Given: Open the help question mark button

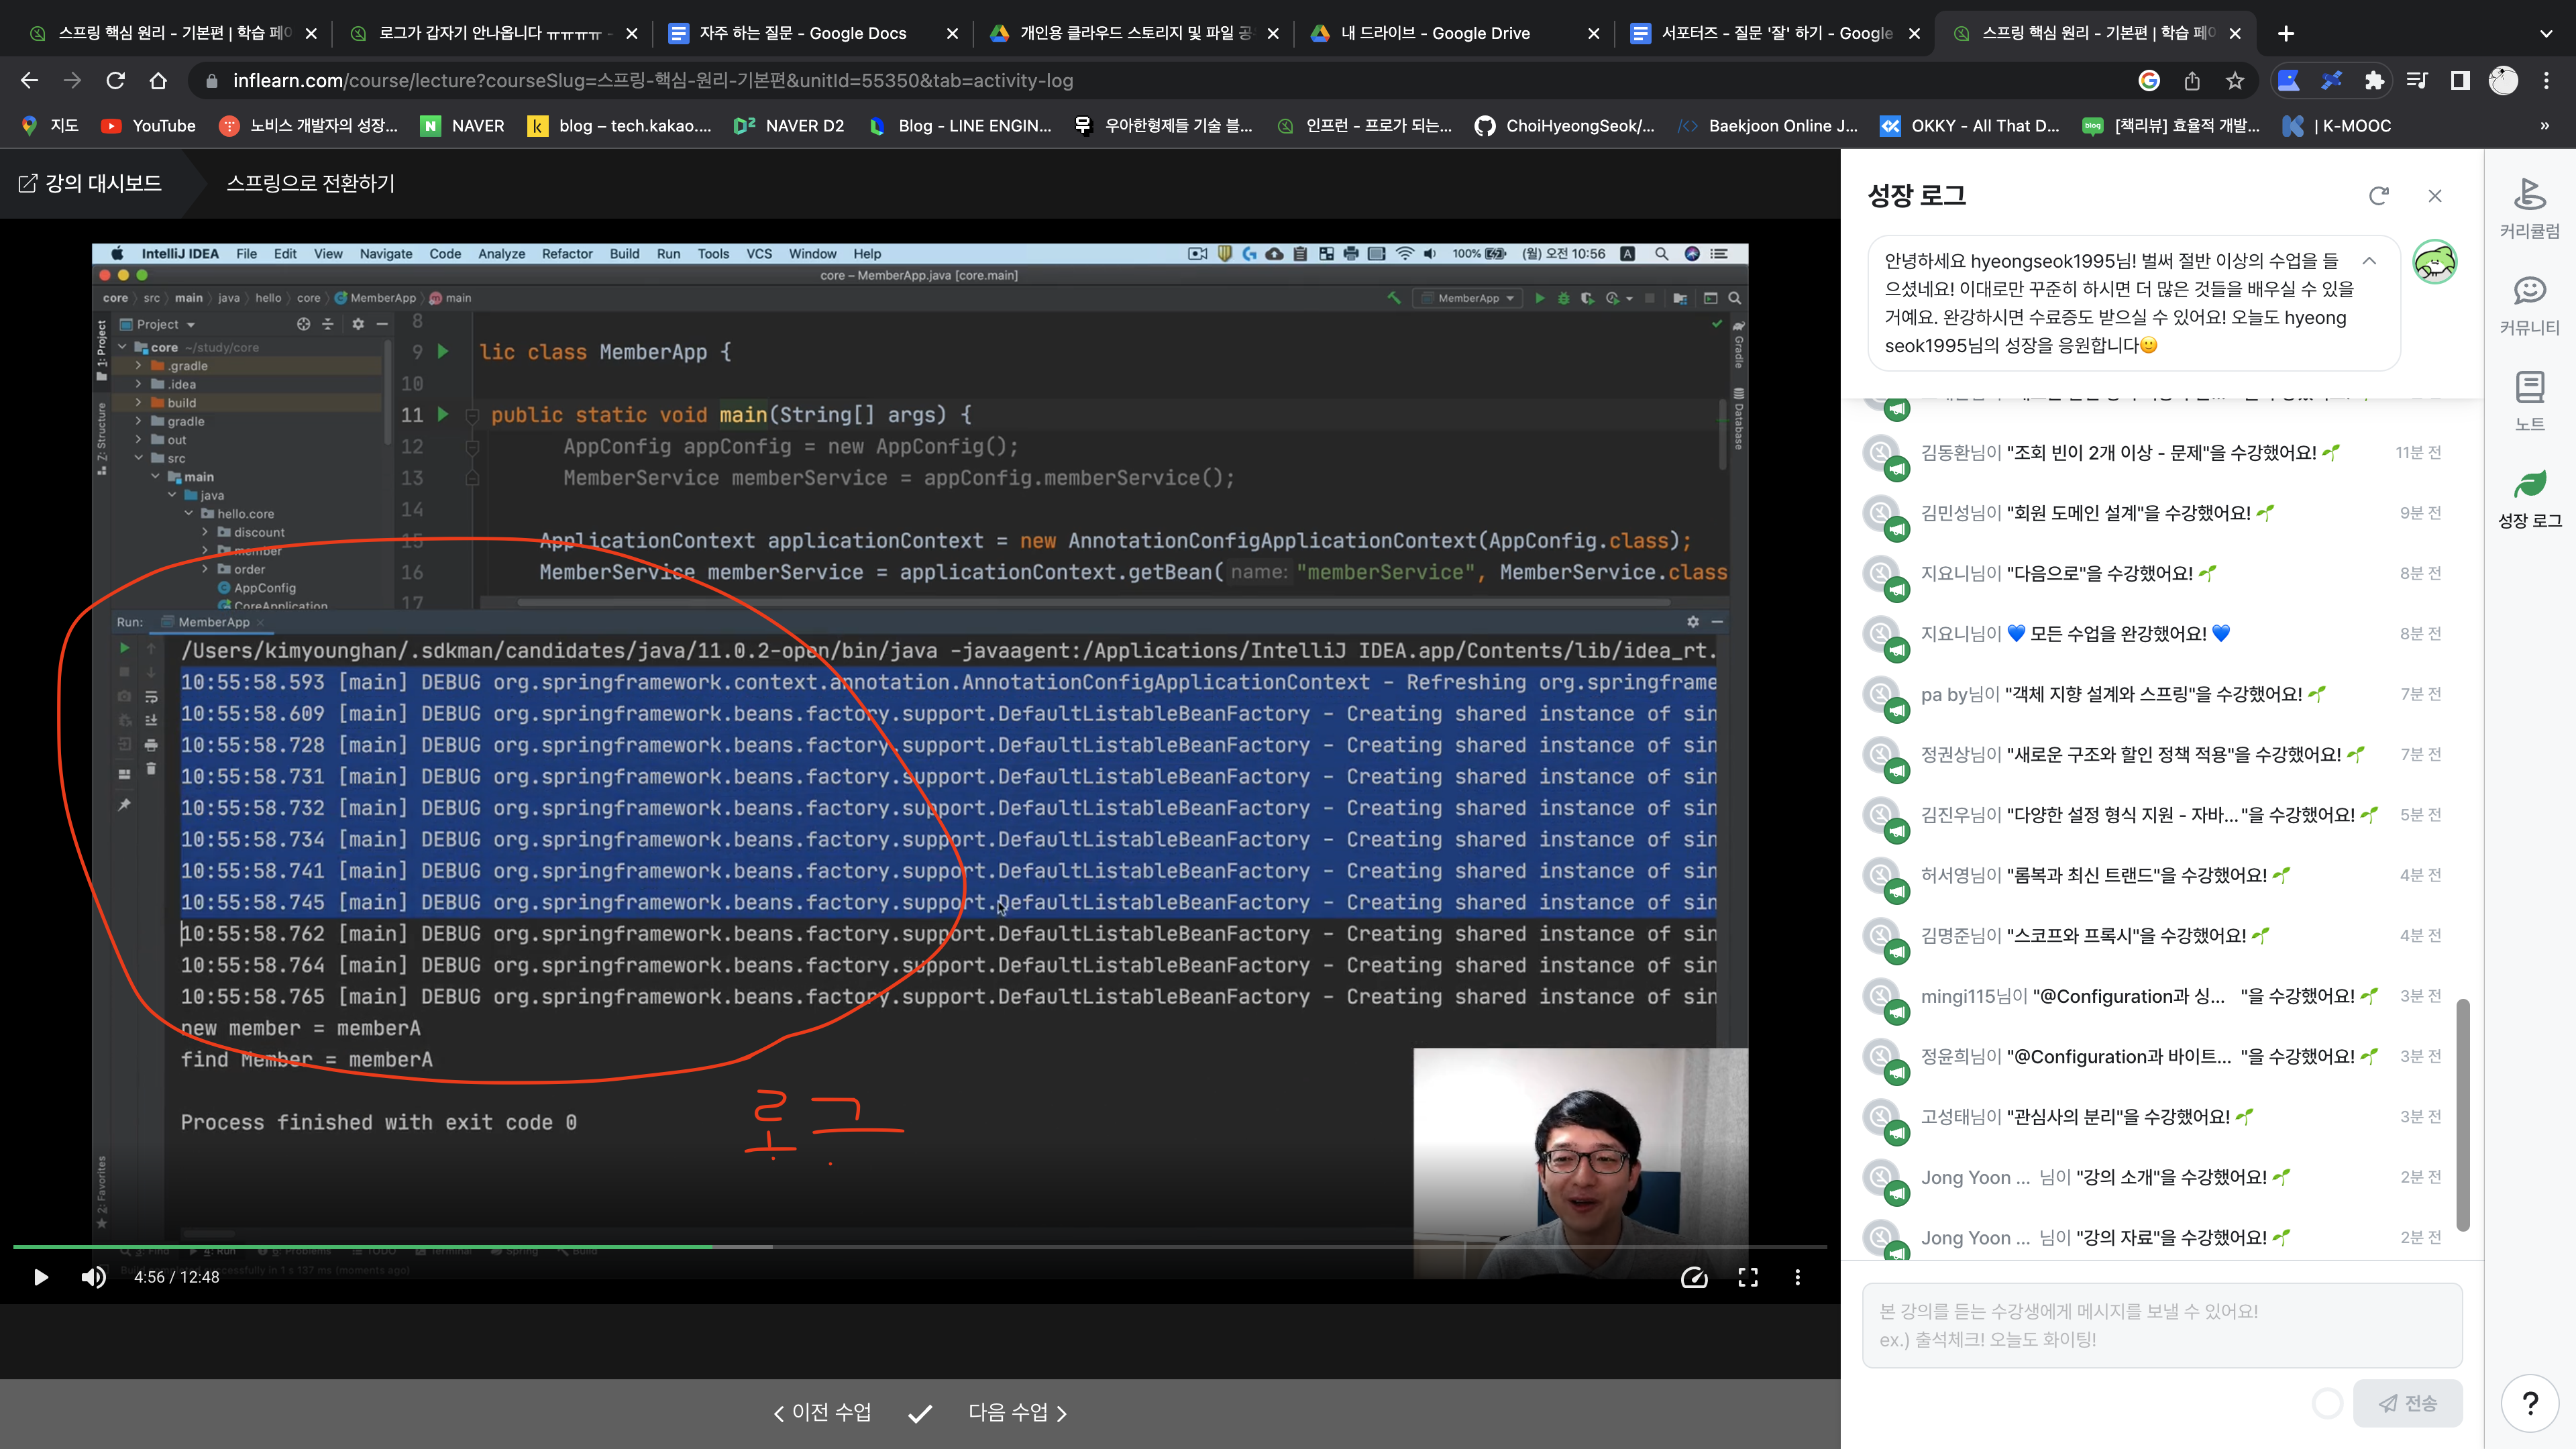Looking at the screenshot, I should (2530, 1403).
